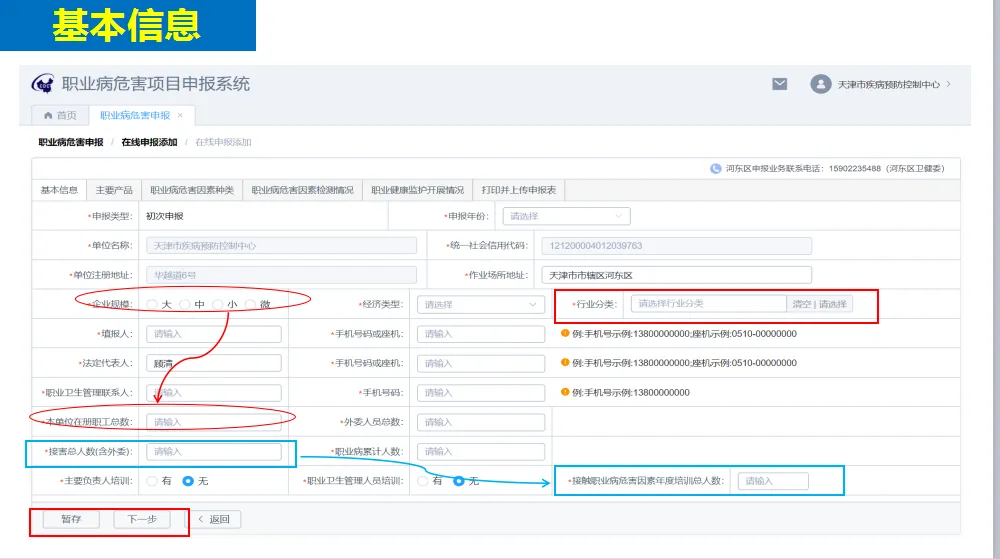Click 清空 in 行业分类 field
The image size is (1000, 559).
tap(802, 304)
